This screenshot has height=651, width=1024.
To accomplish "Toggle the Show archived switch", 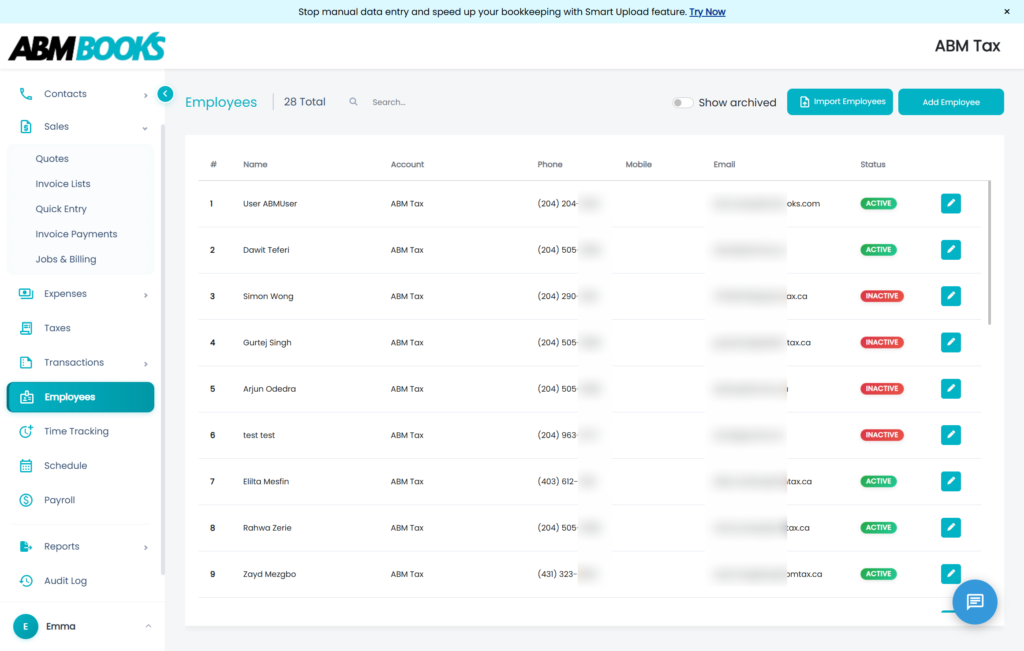I will coord(682,103).
